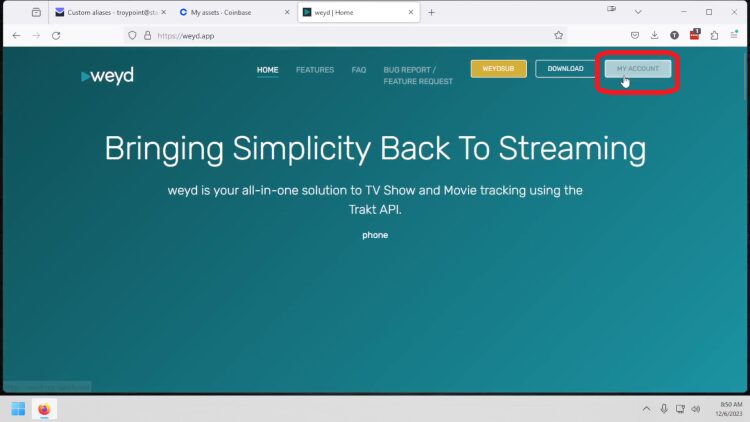Click the browser back arrow
Image resolution: width=750 pixels, height=422 pixels.
coord(16,35)
